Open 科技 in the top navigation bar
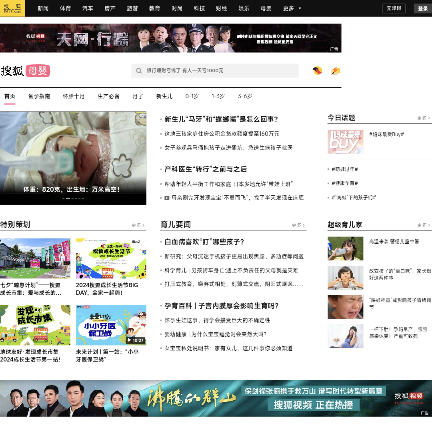This screenshot has width=432, height=431. click(199, 8)
